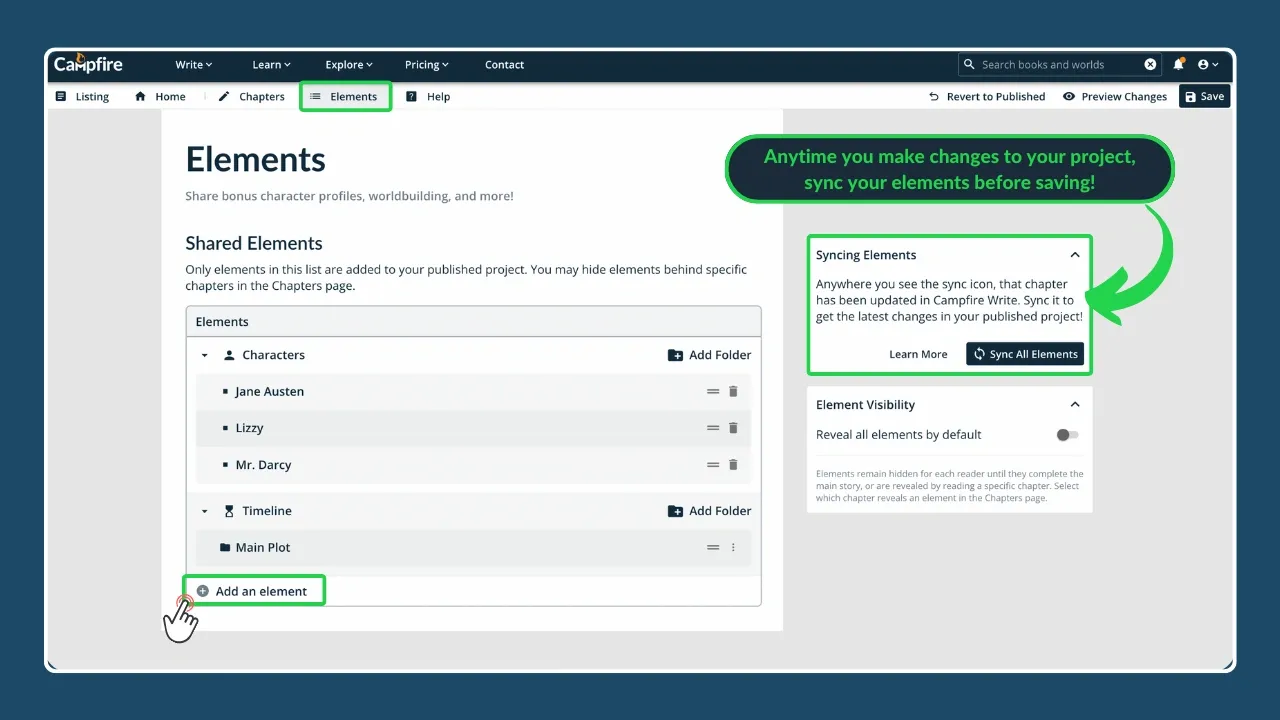The height and width of the screenshot is (720, 1280).
Task: Click the notification bell icon
Action: tap(1178, 64)
